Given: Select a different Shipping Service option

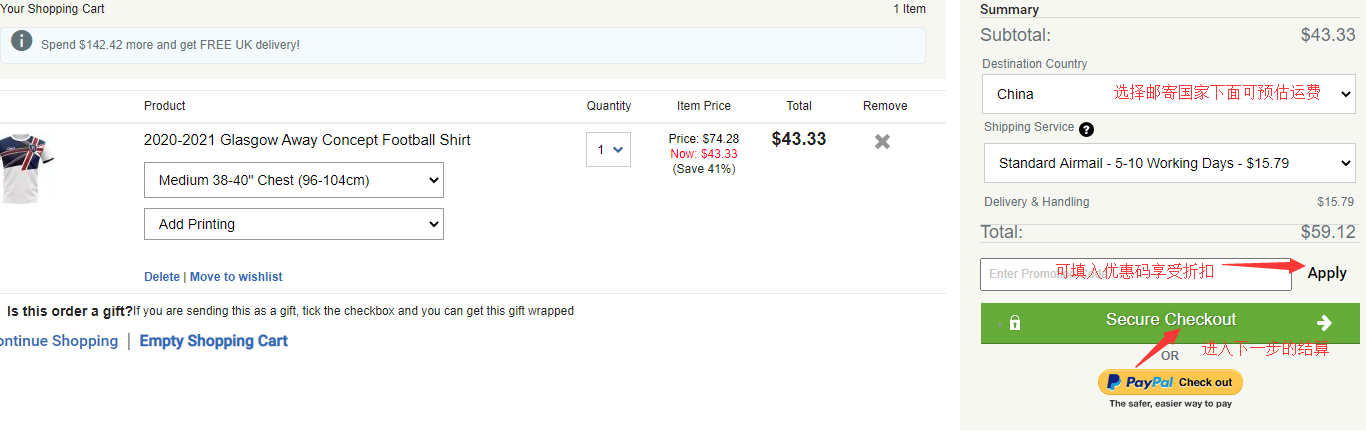Looking at the screenshot, I should [1169, 163].
